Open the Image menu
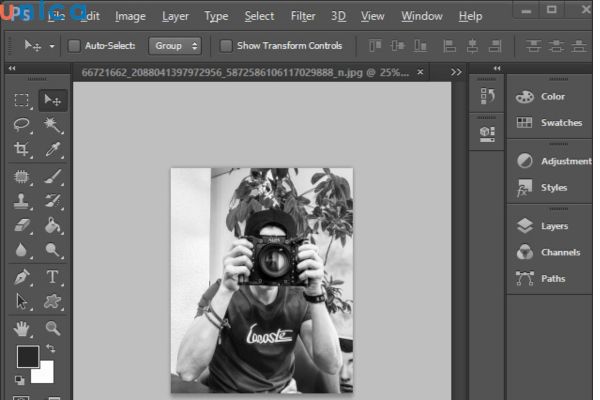 tap(130, 16)
